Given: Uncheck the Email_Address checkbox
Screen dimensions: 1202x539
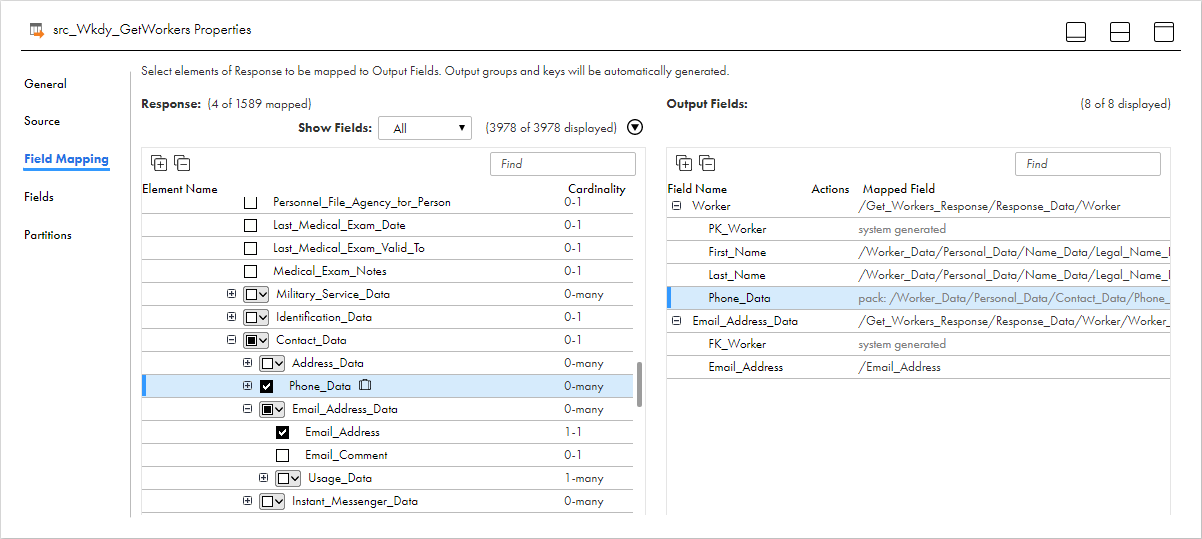Looking at the screenshot, I should (283, 432).
